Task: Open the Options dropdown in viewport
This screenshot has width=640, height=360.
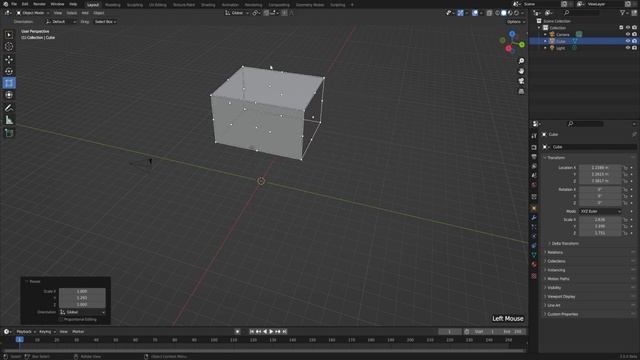Action: tap(516, 22)
